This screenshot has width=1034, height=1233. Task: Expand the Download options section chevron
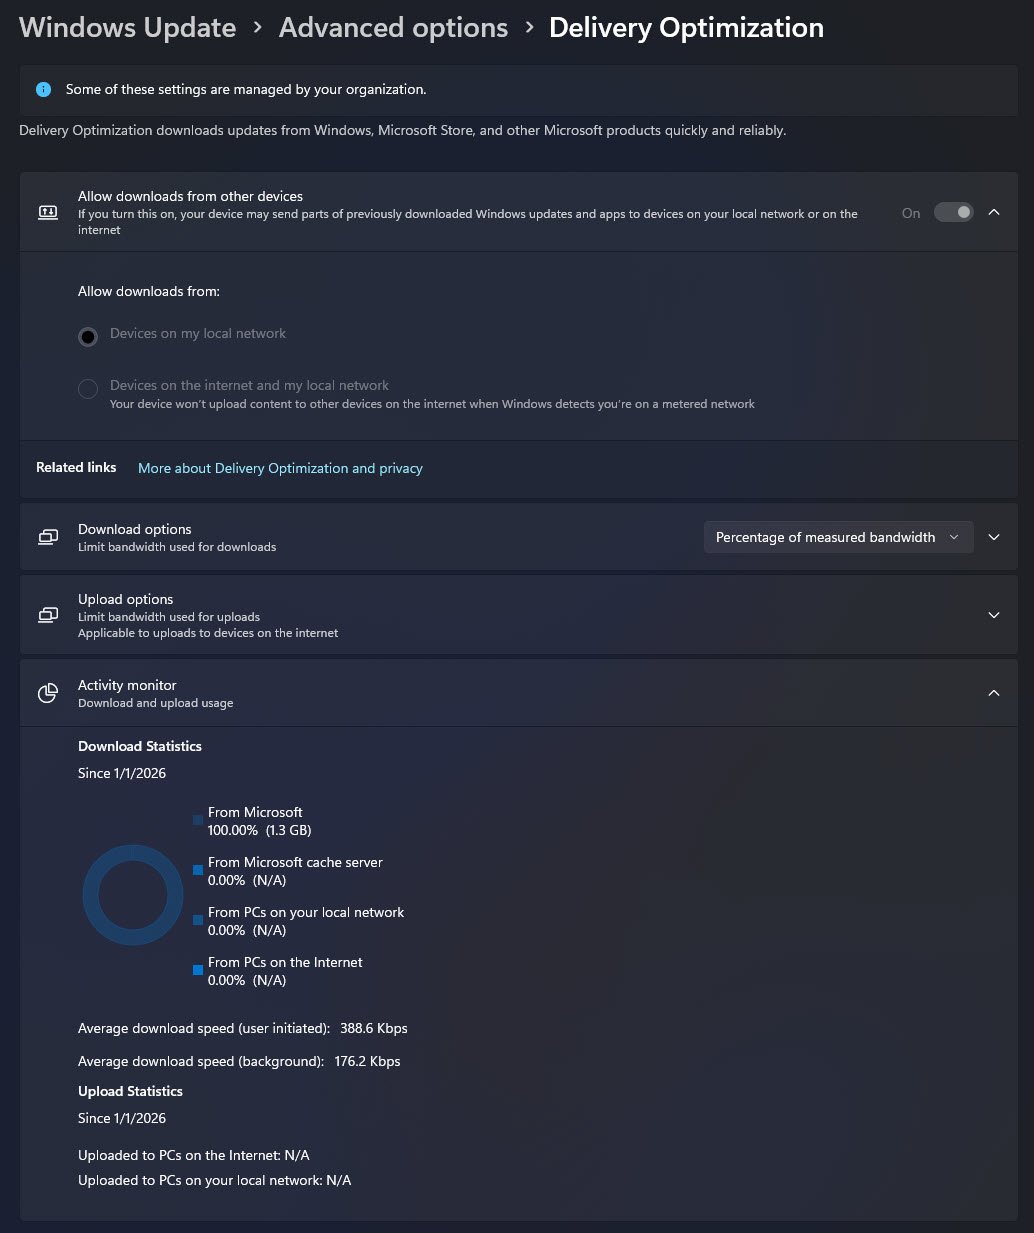click(x=994, y=537)
